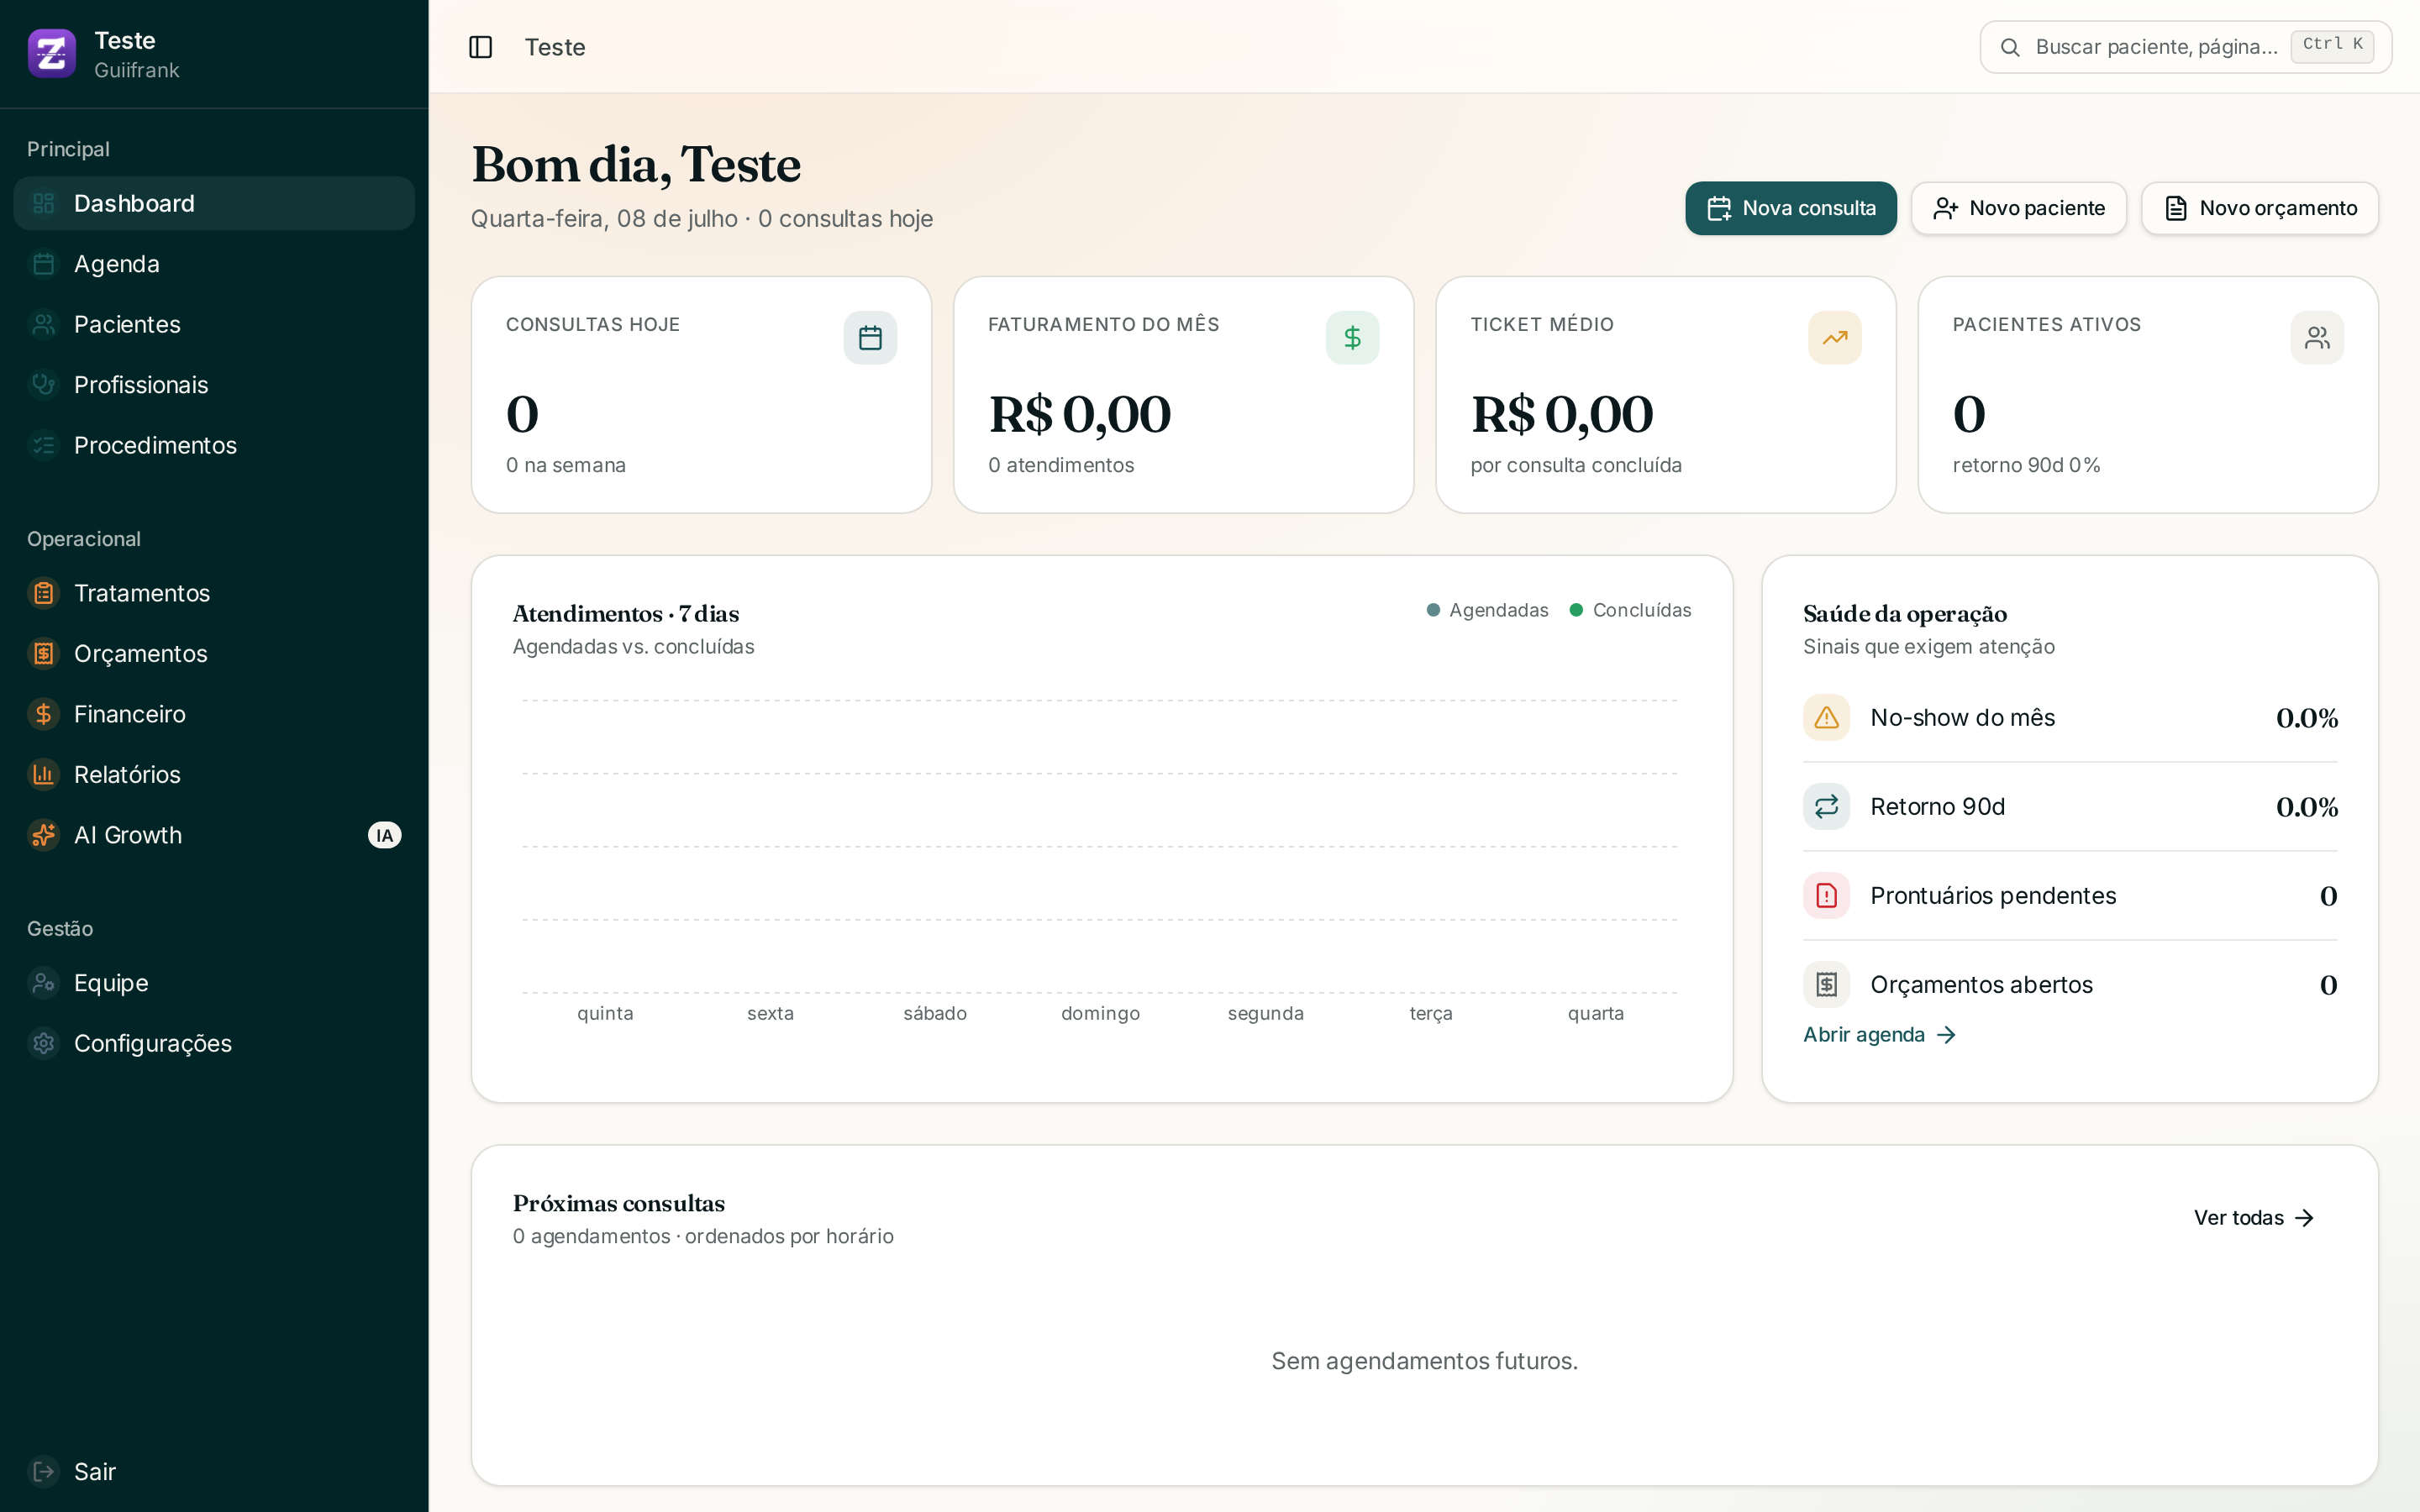This screenshot has width=2420, height=1512.
Task: Click the dollar icon in Faturamento card
Action: tap(1352, 338)
